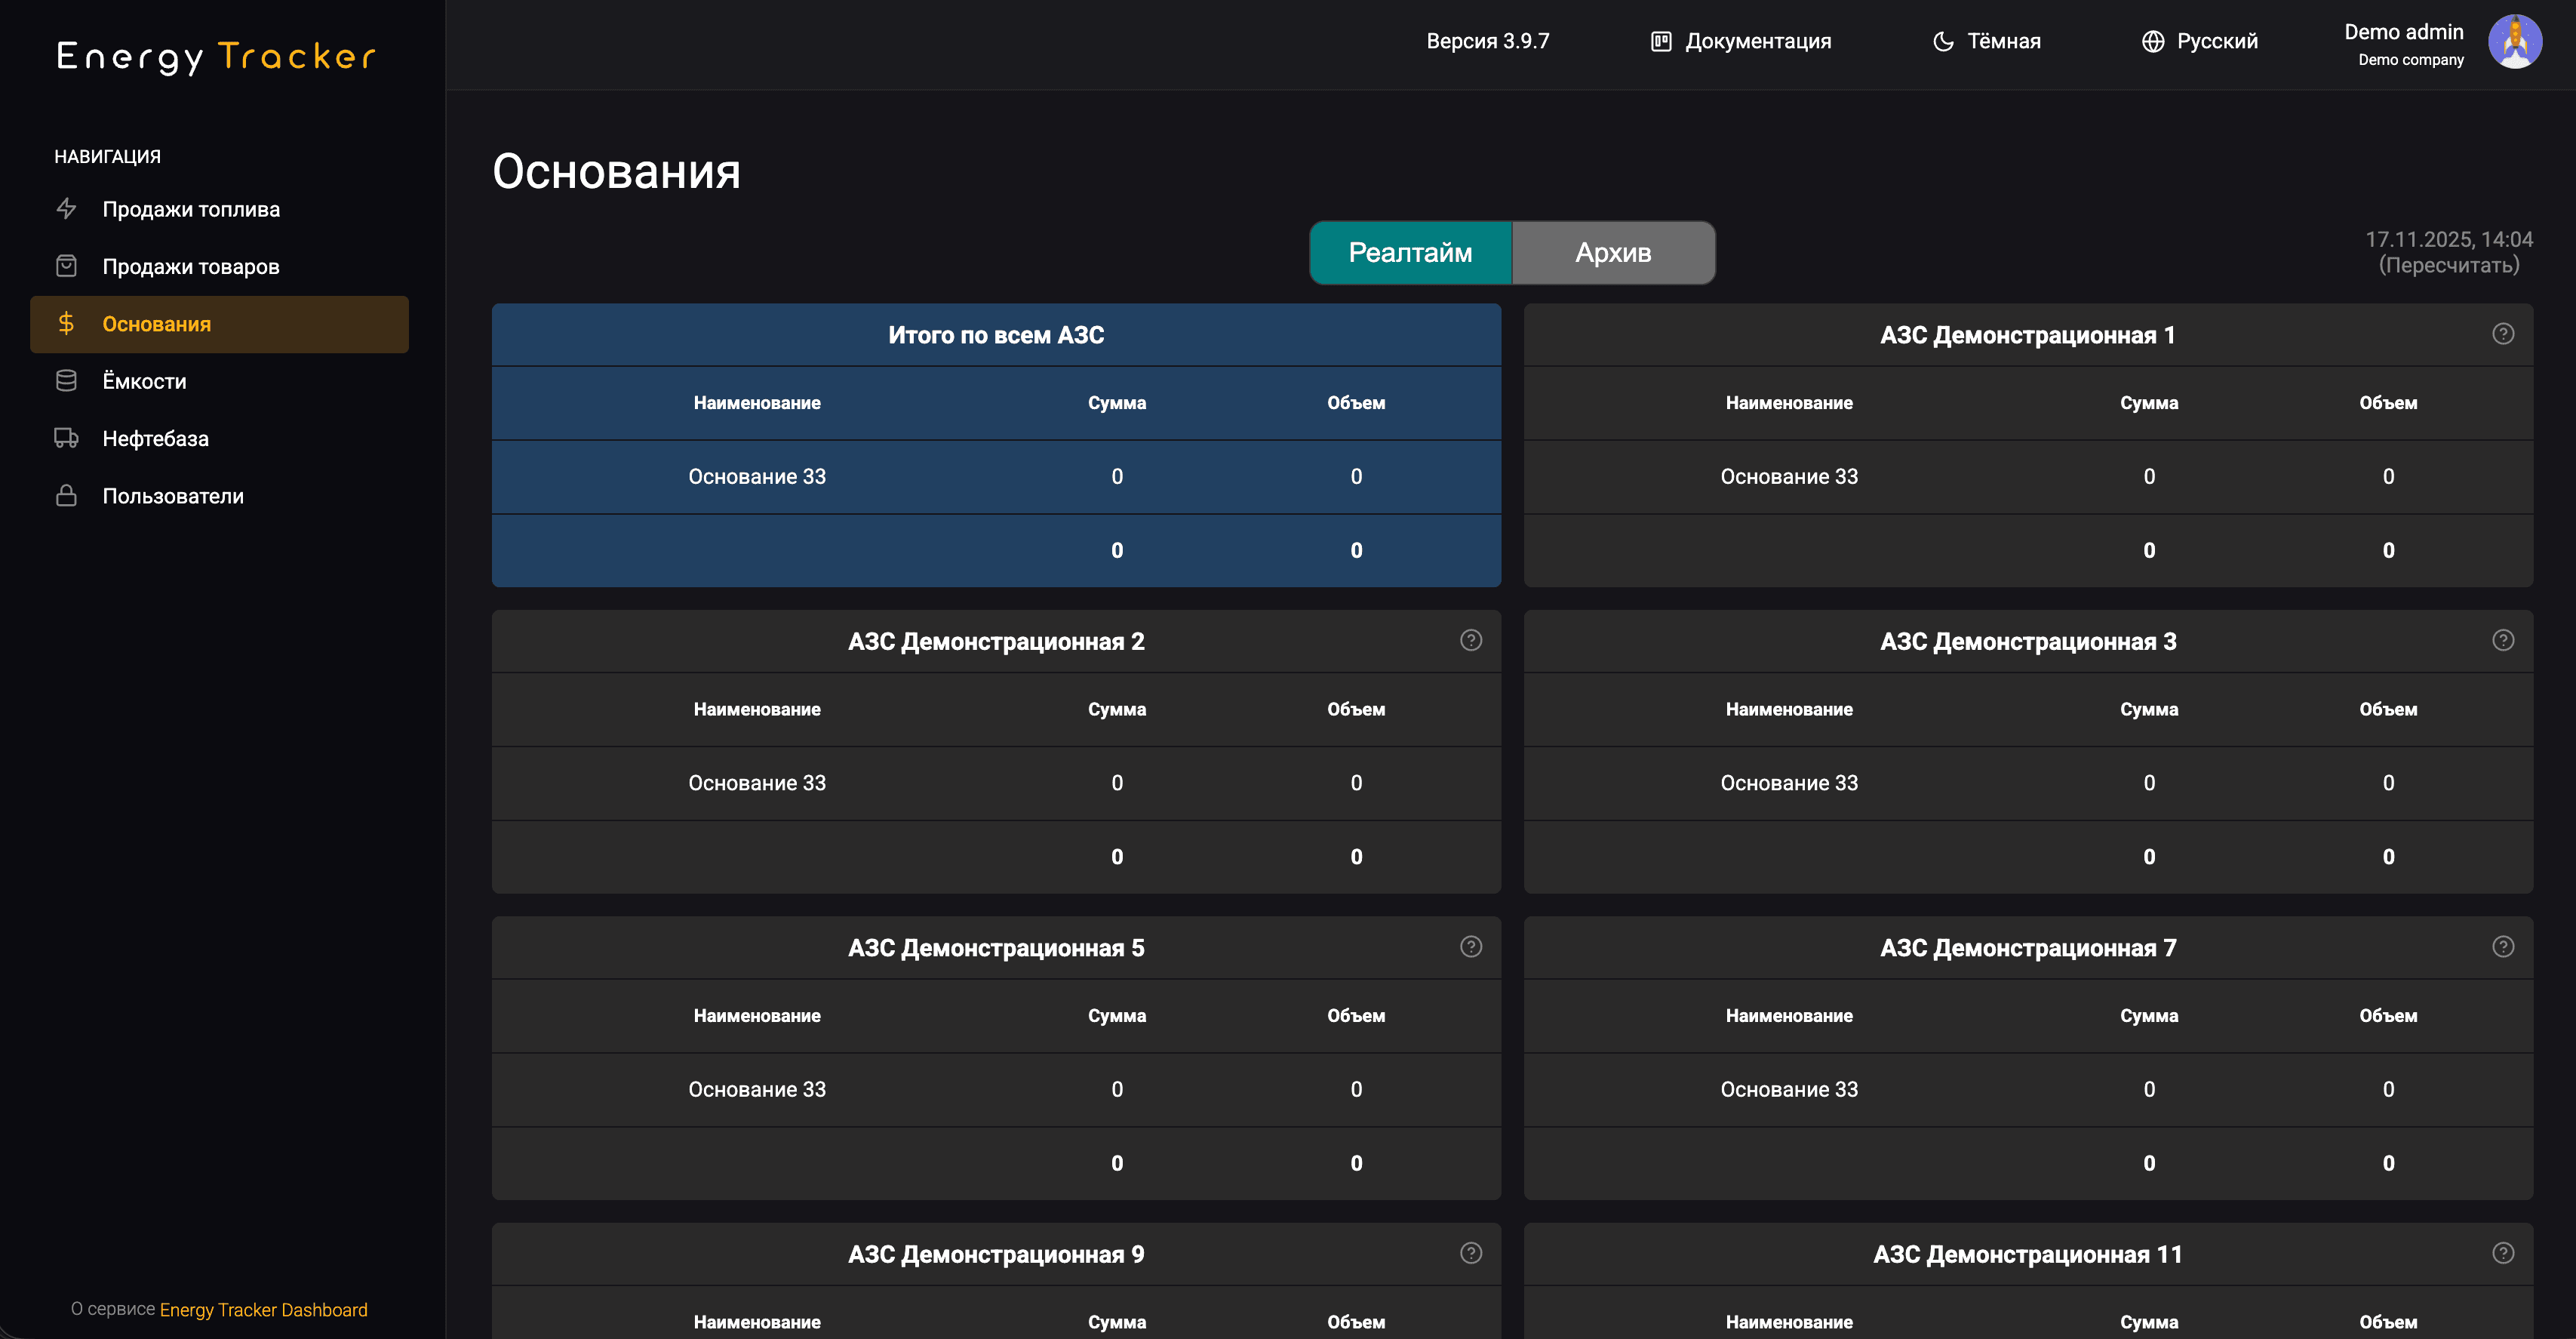This screenshot has width=2576, height=1339.
Task: Click the Пользователи lock icon
Action: [66, 495]
